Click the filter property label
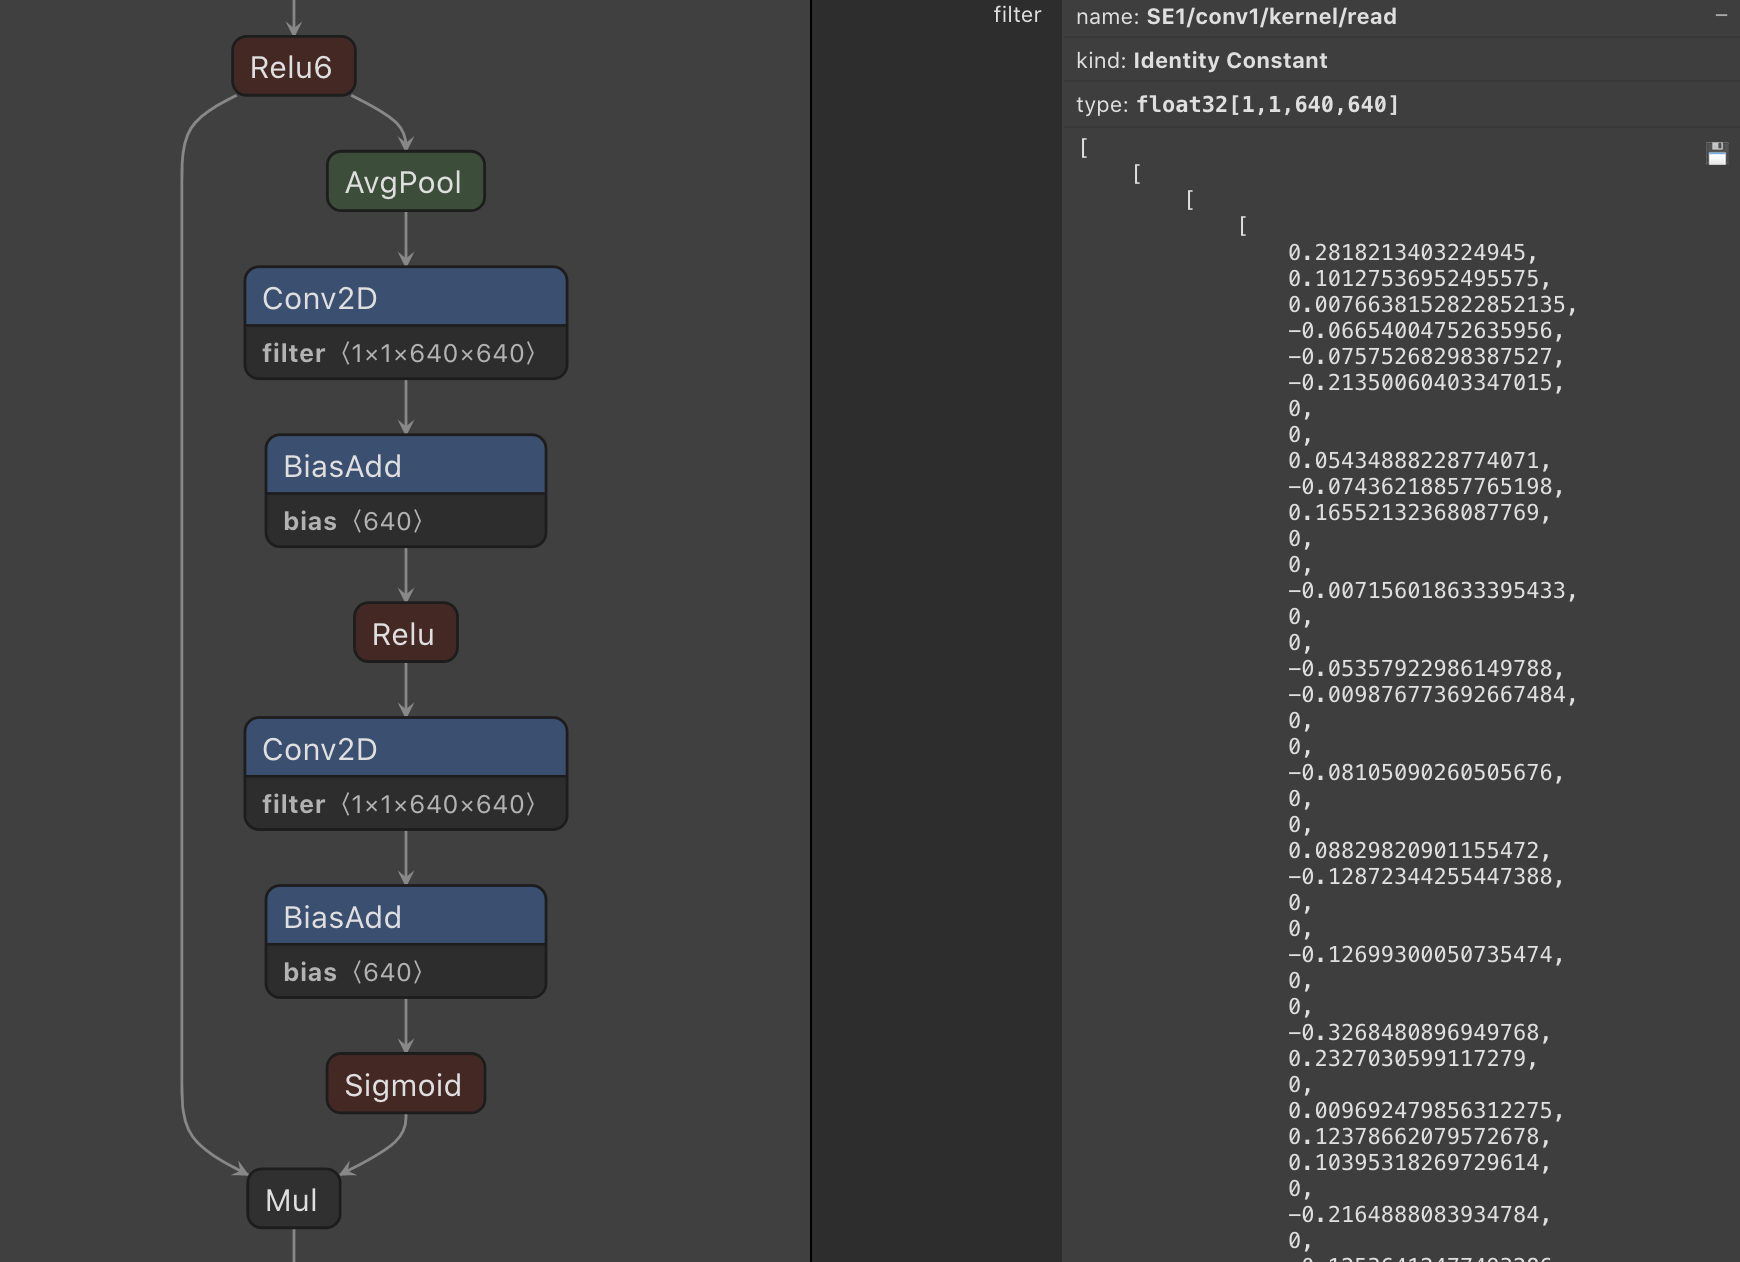 point(1017,15)
